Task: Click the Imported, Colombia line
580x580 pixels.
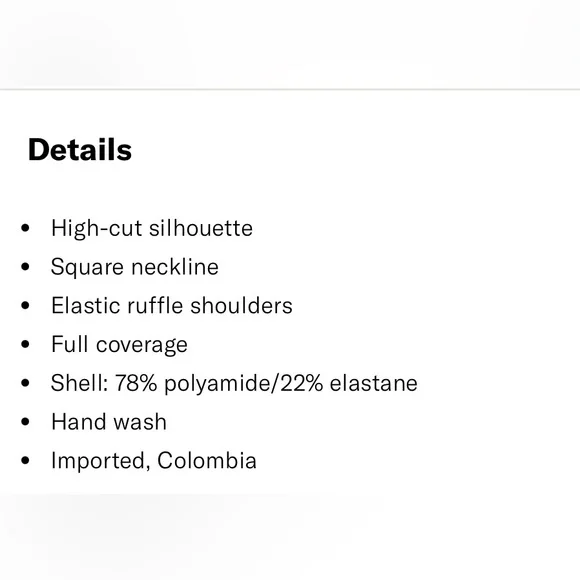Action: point(154,461)
